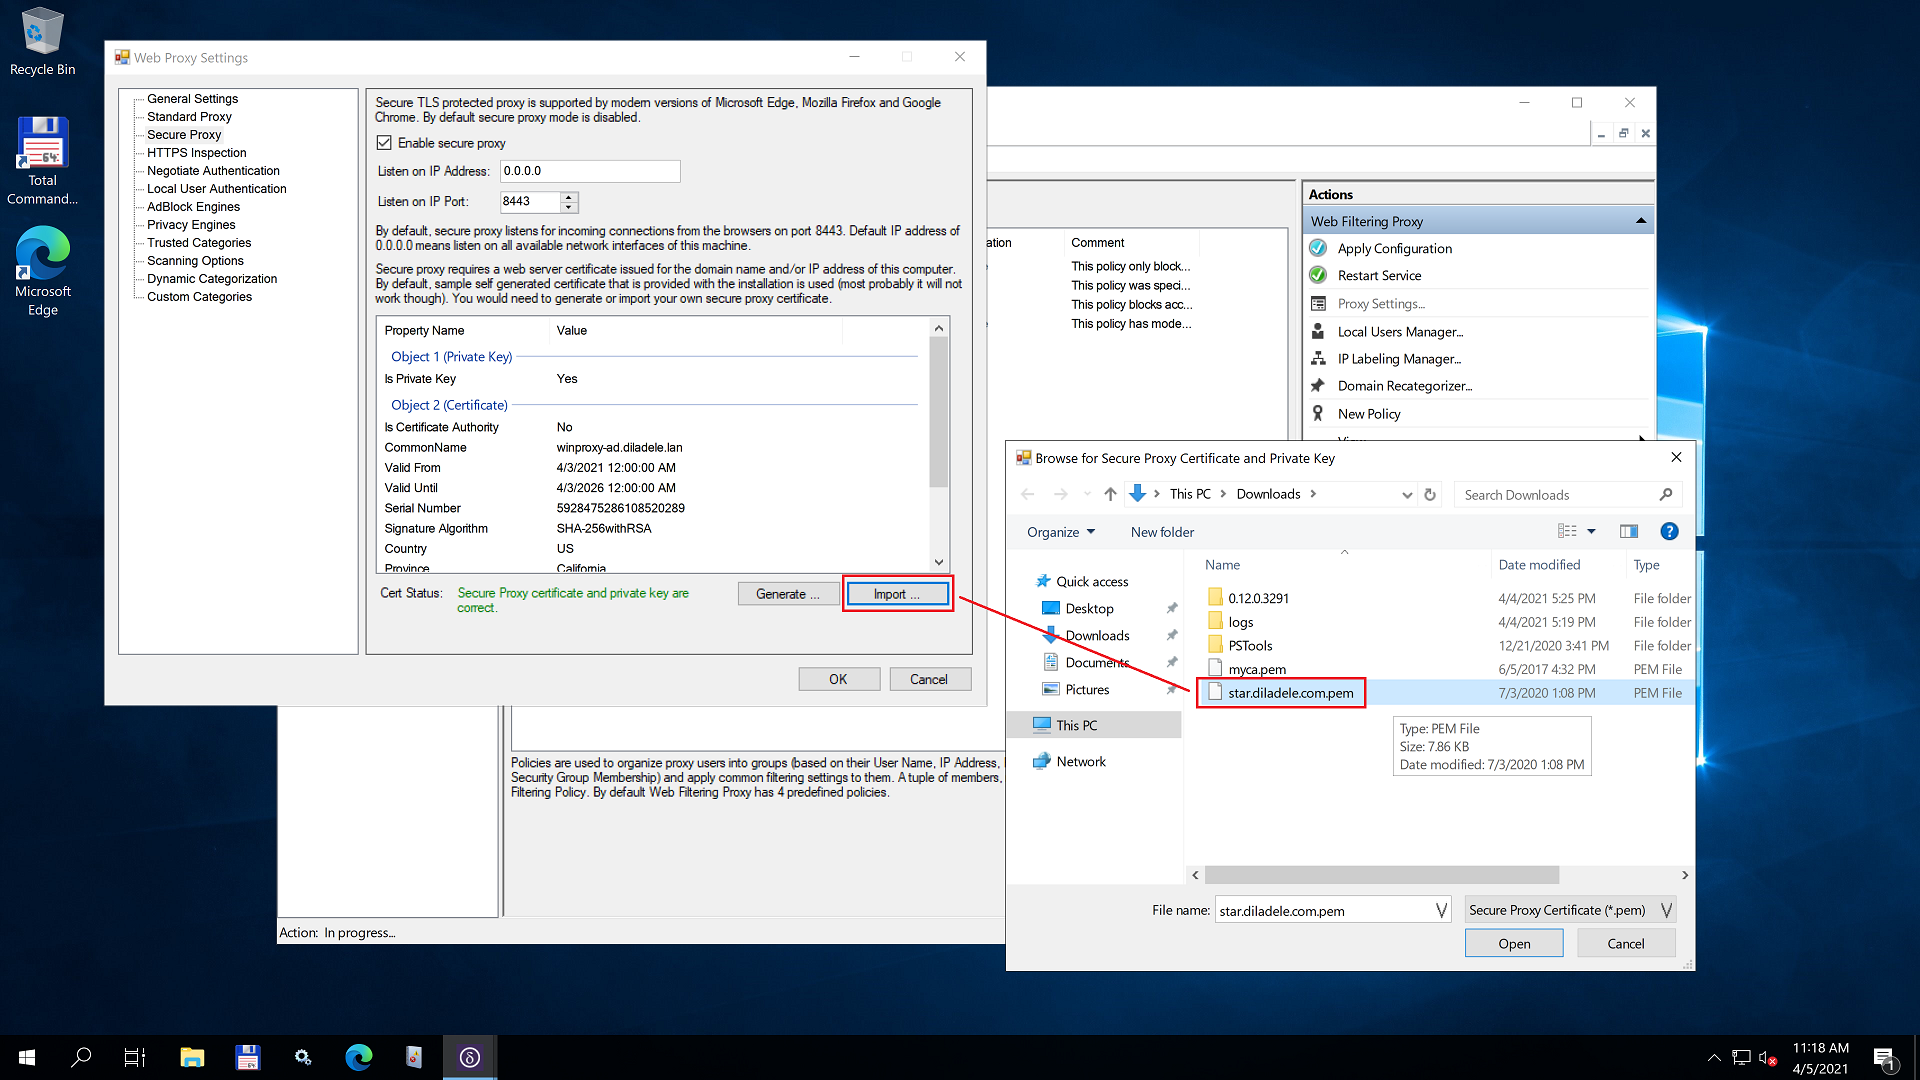
Task: Select Dynamic Categorization in the settings tree
Action: pyautogui.click(x=212, y=279)
